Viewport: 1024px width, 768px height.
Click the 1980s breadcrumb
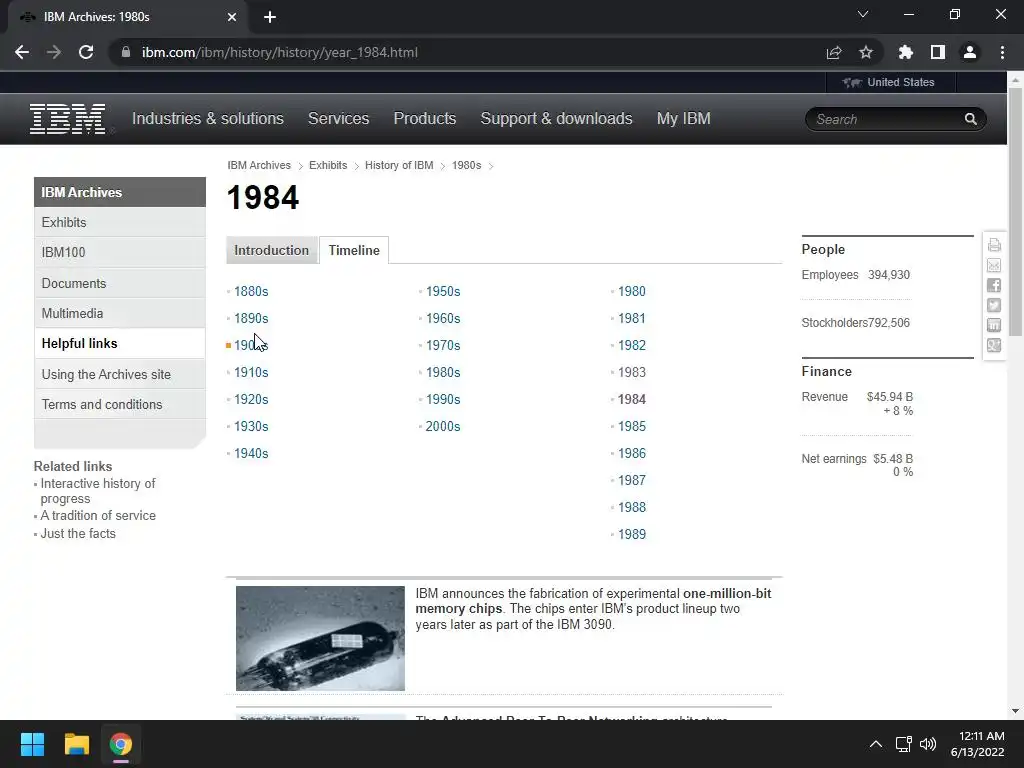click(466, 165)
